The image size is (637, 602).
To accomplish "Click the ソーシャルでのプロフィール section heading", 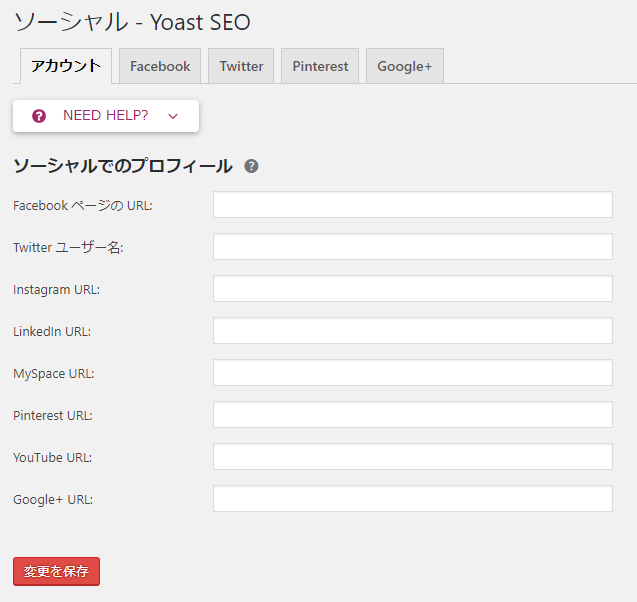I will 123,166.
